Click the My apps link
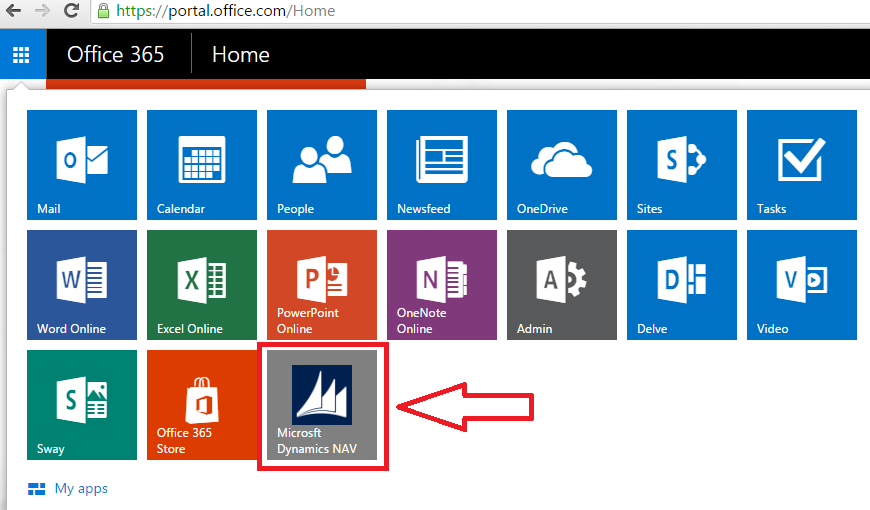Image resolution: width=870 pixels, height=510 pixels. point(68,488)
